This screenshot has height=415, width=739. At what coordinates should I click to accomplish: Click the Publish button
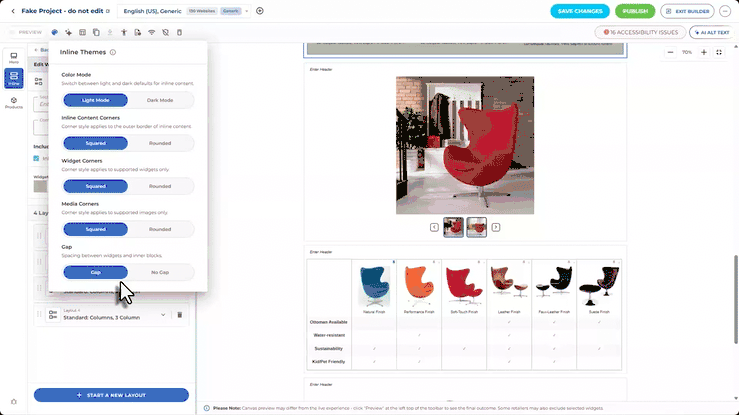tap(635, 11)
